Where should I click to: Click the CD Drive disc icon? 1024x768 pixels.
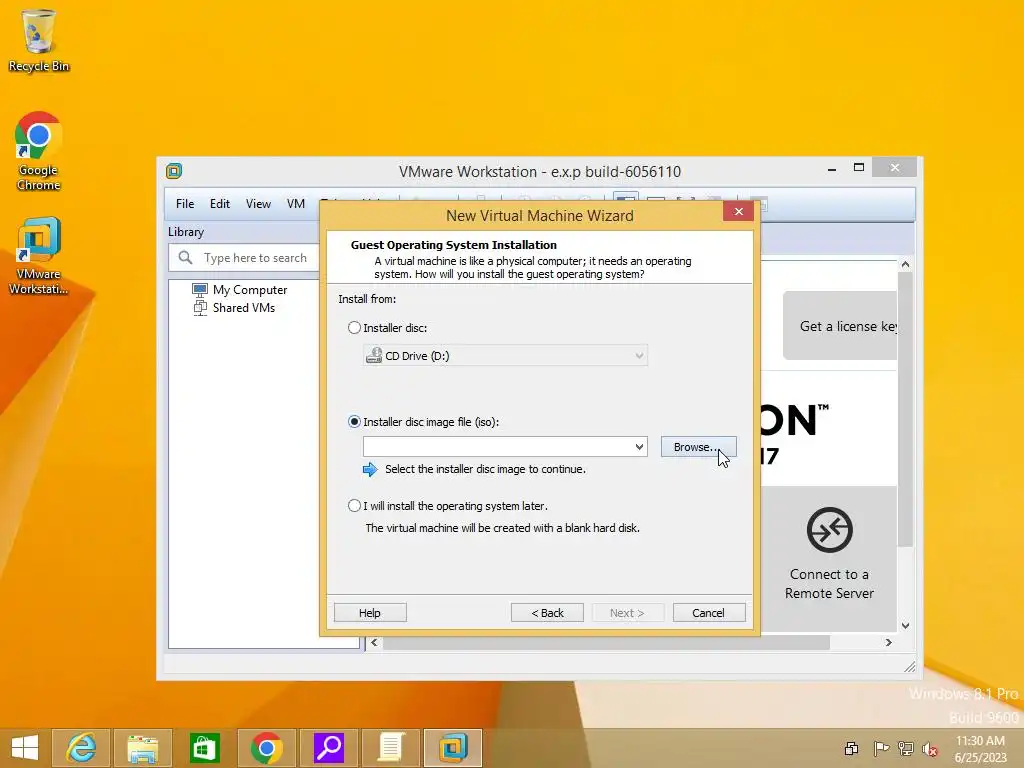coord(374,355)
